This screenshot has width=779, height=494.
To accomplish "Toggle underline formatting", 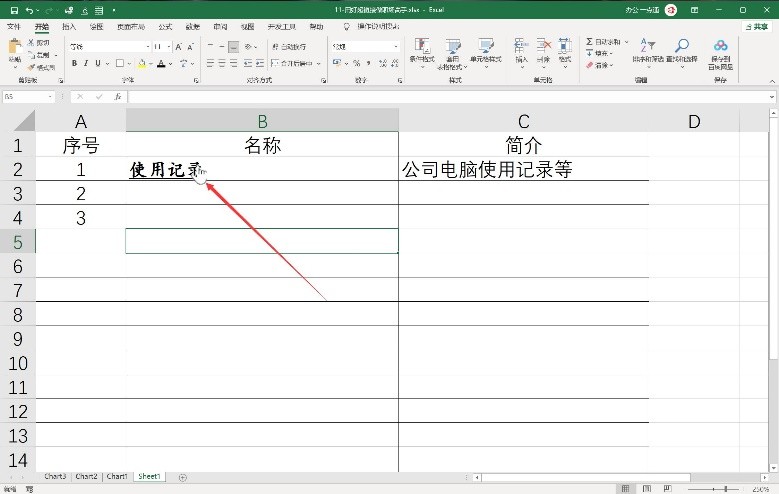I will point(98,63).
